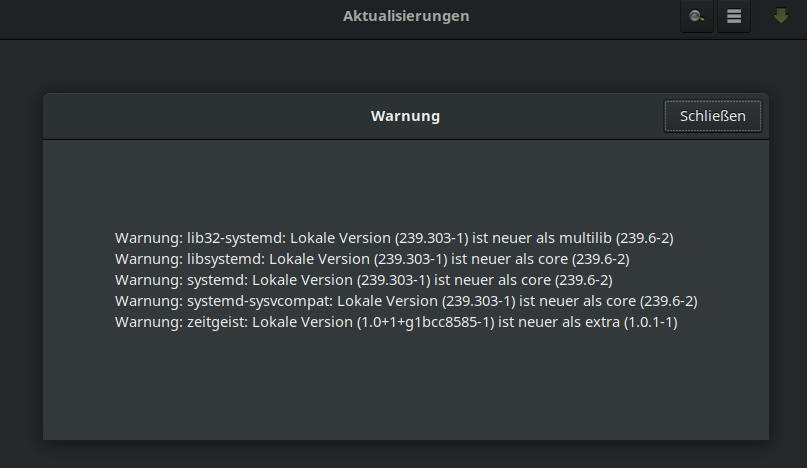This screenshot has height=468, width=807.
Task: Close the warning dialog with Schließen
Action: [712, 116]
